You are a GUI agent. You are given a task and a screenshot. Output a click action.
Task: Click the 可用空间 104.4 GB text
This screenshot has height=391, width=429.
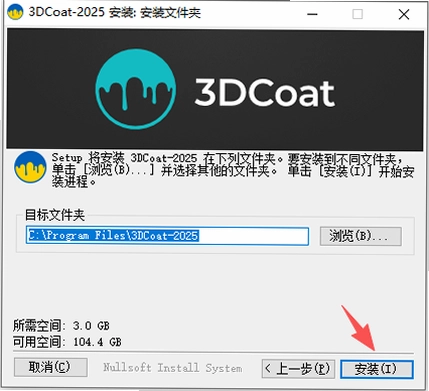(67, 342)
